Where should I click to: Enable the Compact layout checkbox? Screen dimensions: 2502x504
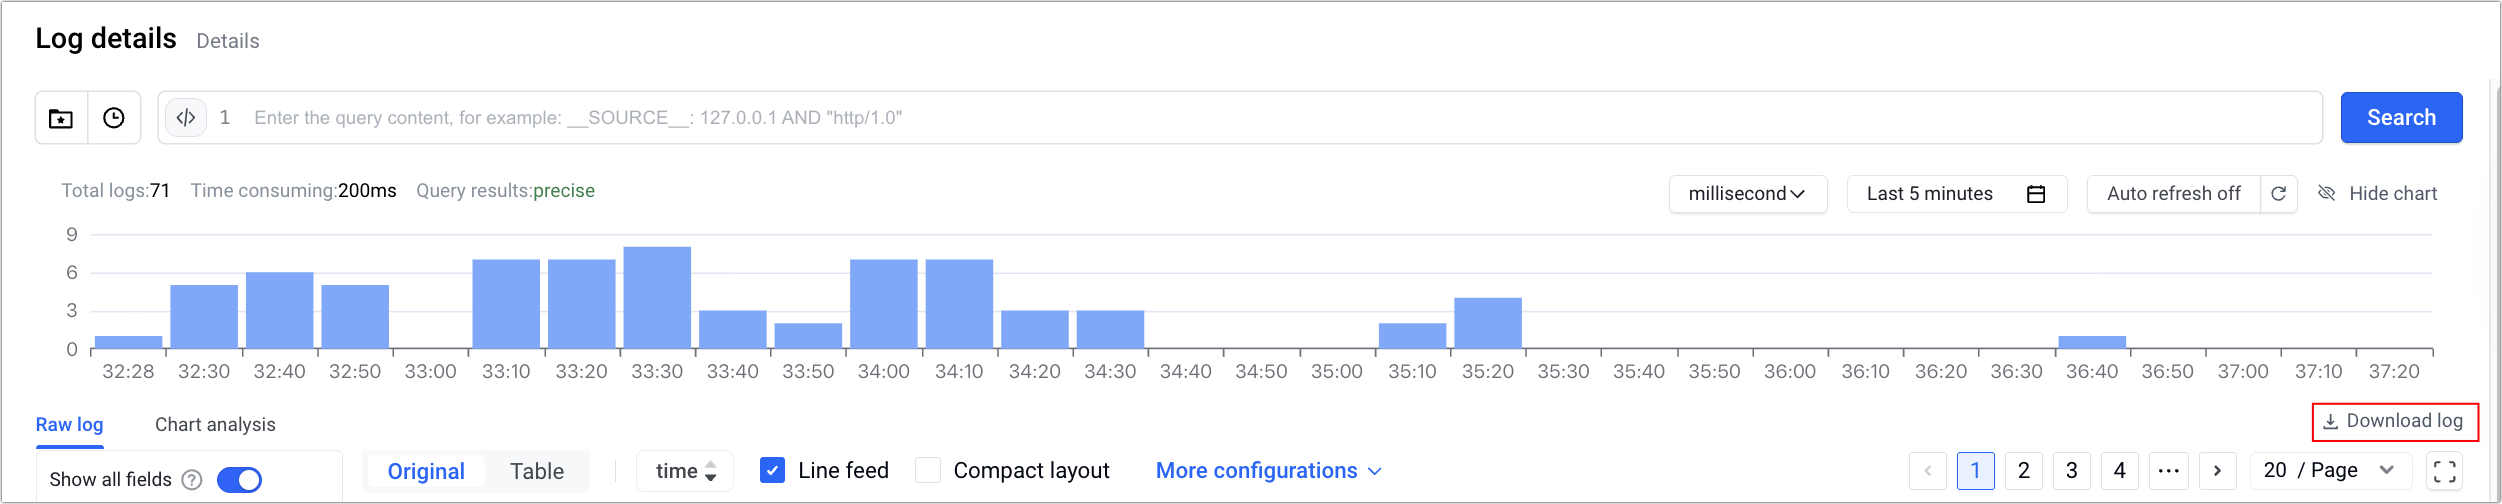click(928, 470)
